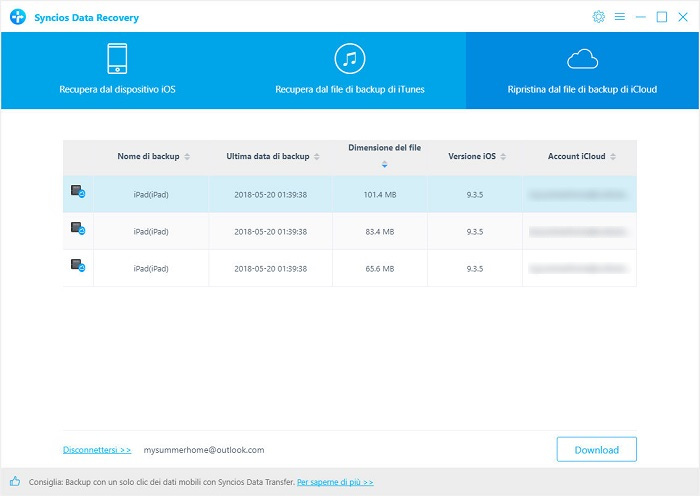Sort by Ultima data di backup arrows
The width and height of the screenshot is (700, 496).
[x=317, y=157]
